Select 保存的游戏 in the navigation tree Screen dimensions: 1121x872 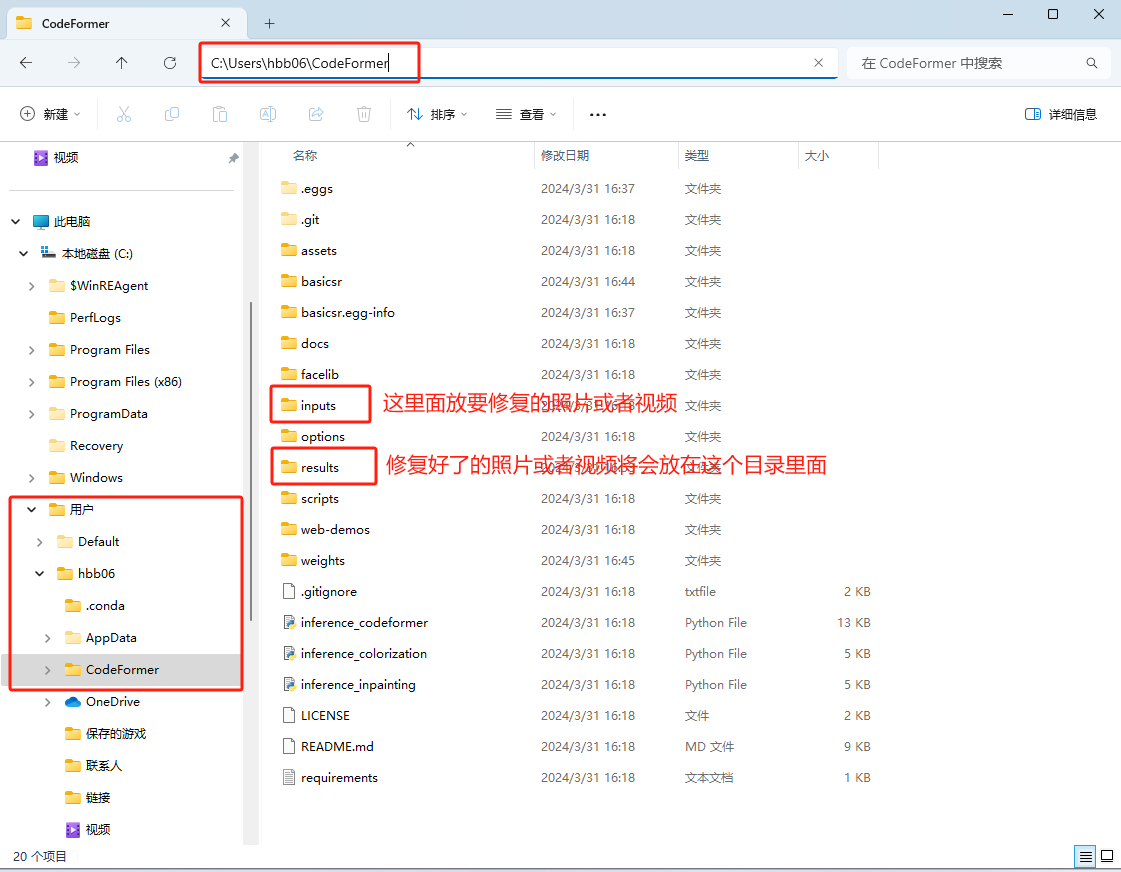pos(116,733)
